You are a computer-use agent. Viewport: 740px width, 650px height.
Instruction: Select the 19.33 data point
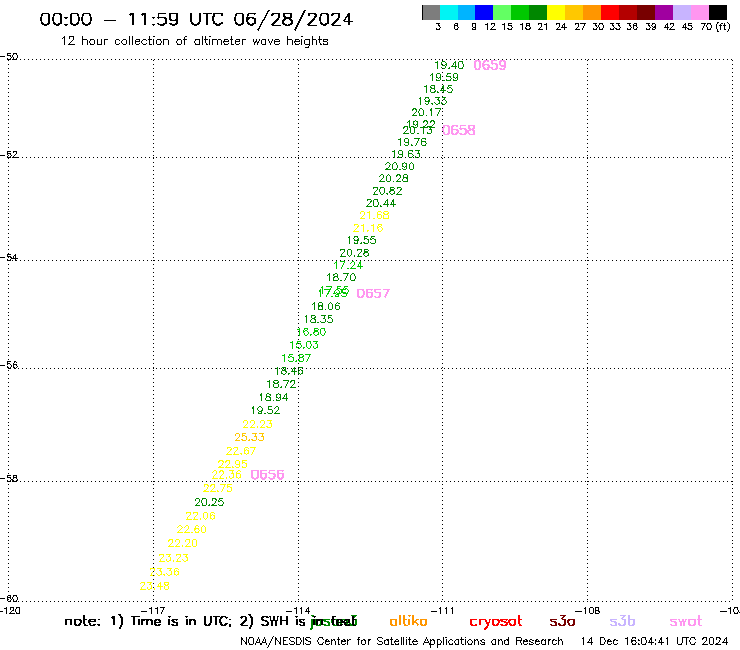tap(432, 101)
